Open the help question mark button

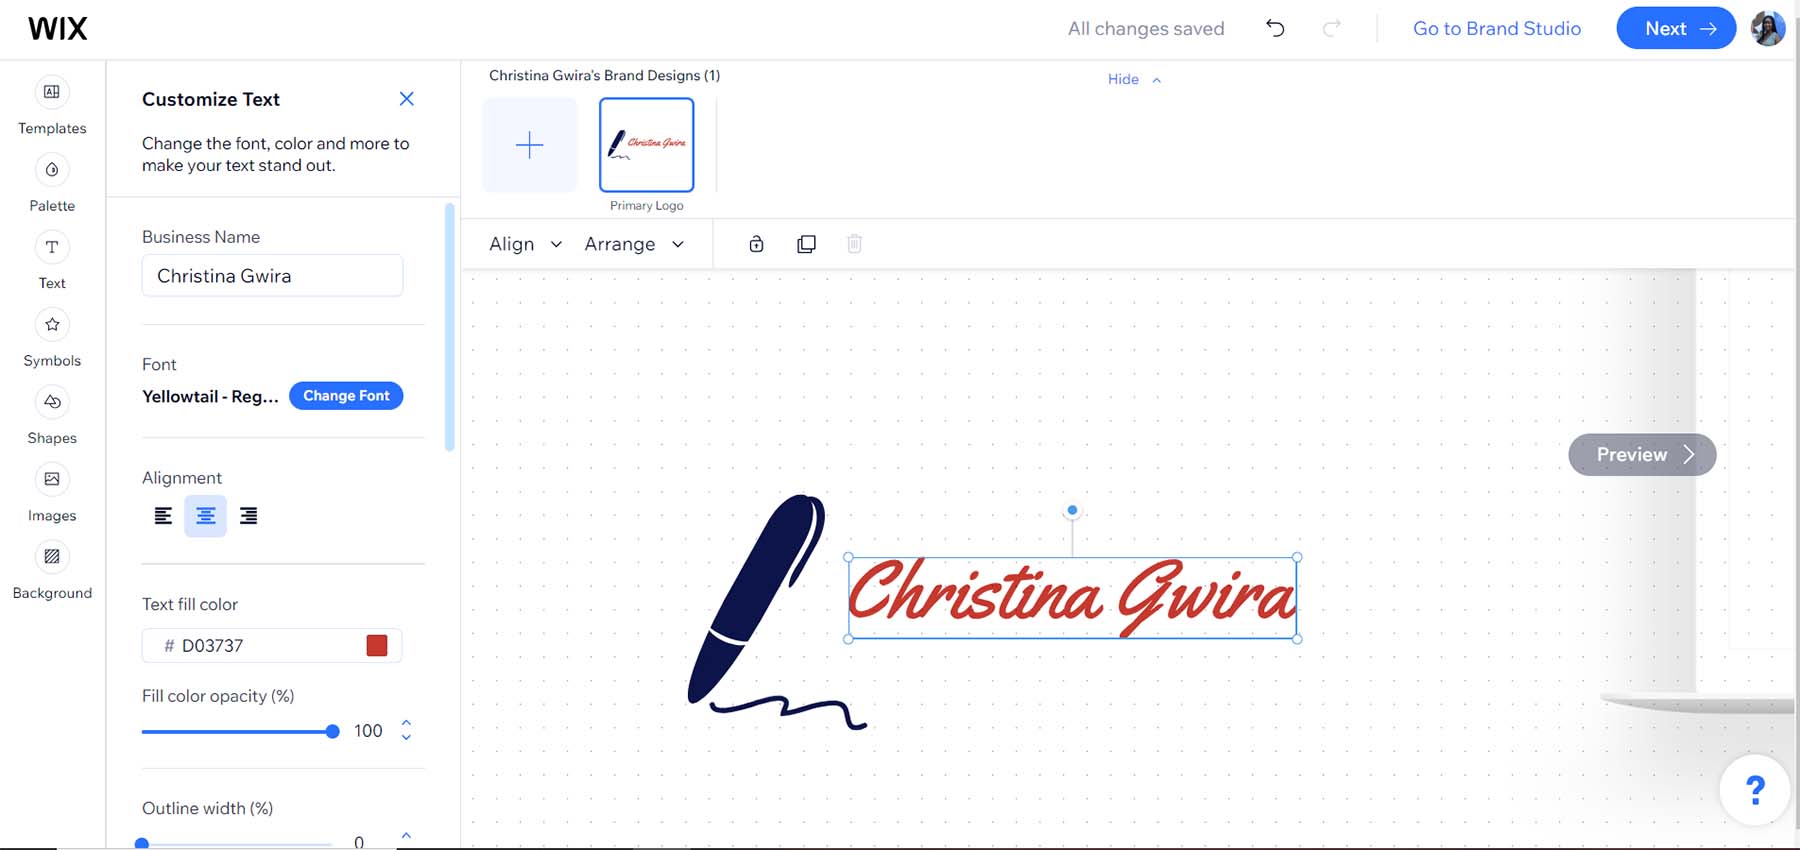tap(1755, 790)
